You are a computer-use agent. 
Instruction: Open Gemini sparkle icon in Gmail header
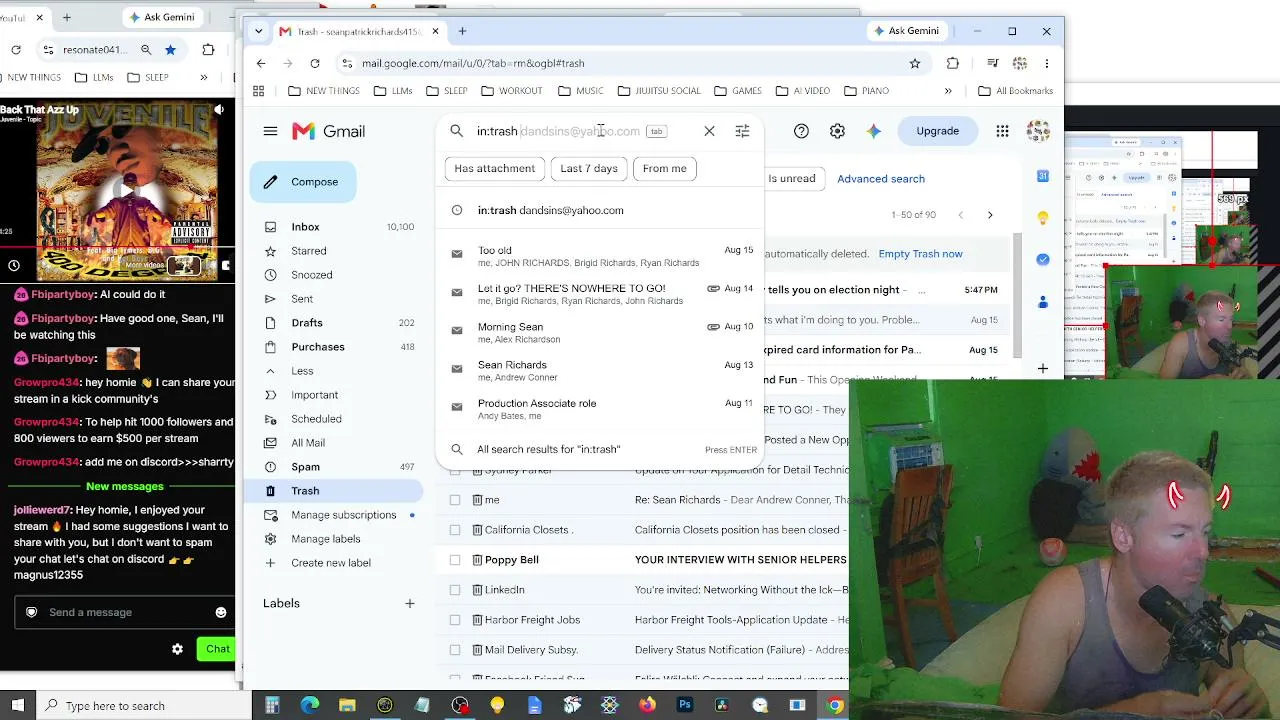coord(873,131)
